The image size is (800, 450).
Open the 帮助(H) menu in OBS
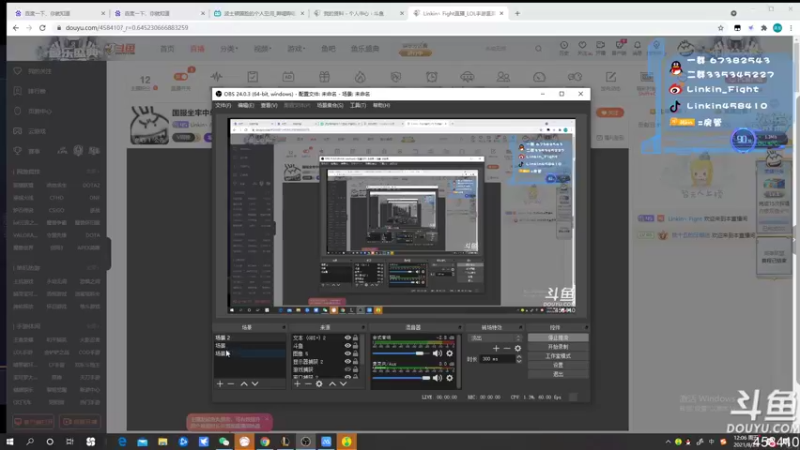pos(381,105)
